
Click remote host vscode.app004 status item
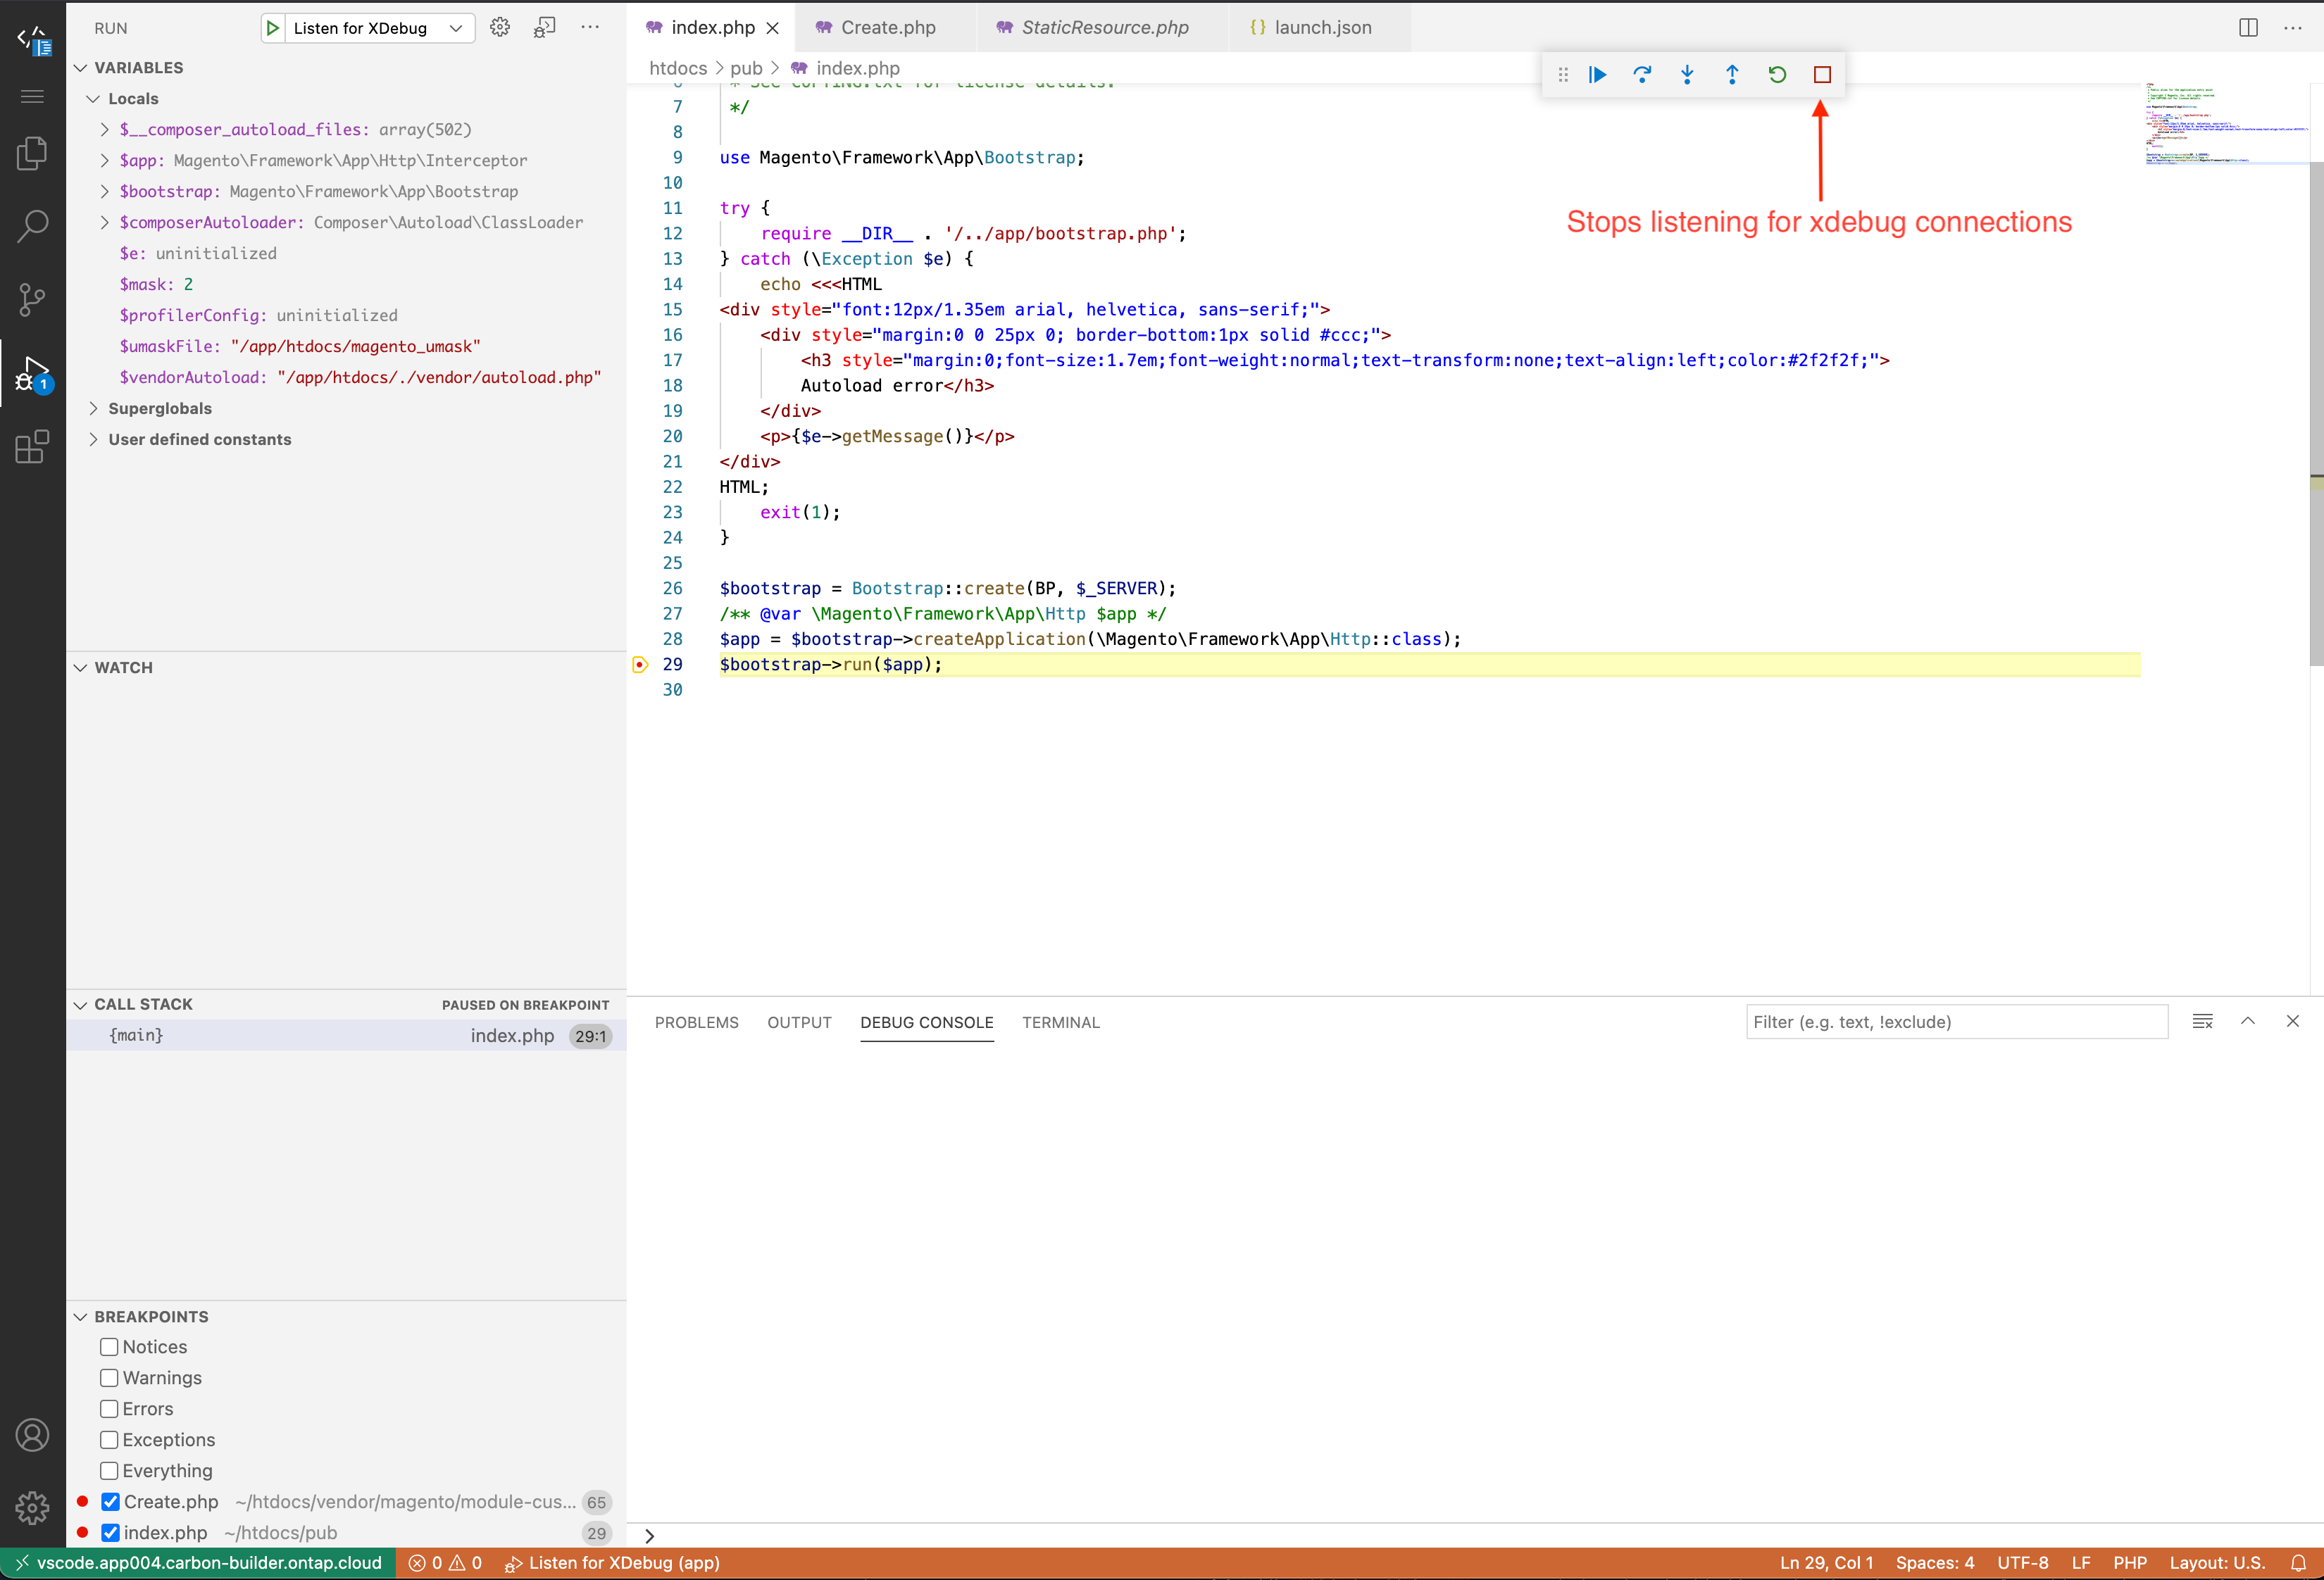pyautogui.click(x=198, y=1563)
